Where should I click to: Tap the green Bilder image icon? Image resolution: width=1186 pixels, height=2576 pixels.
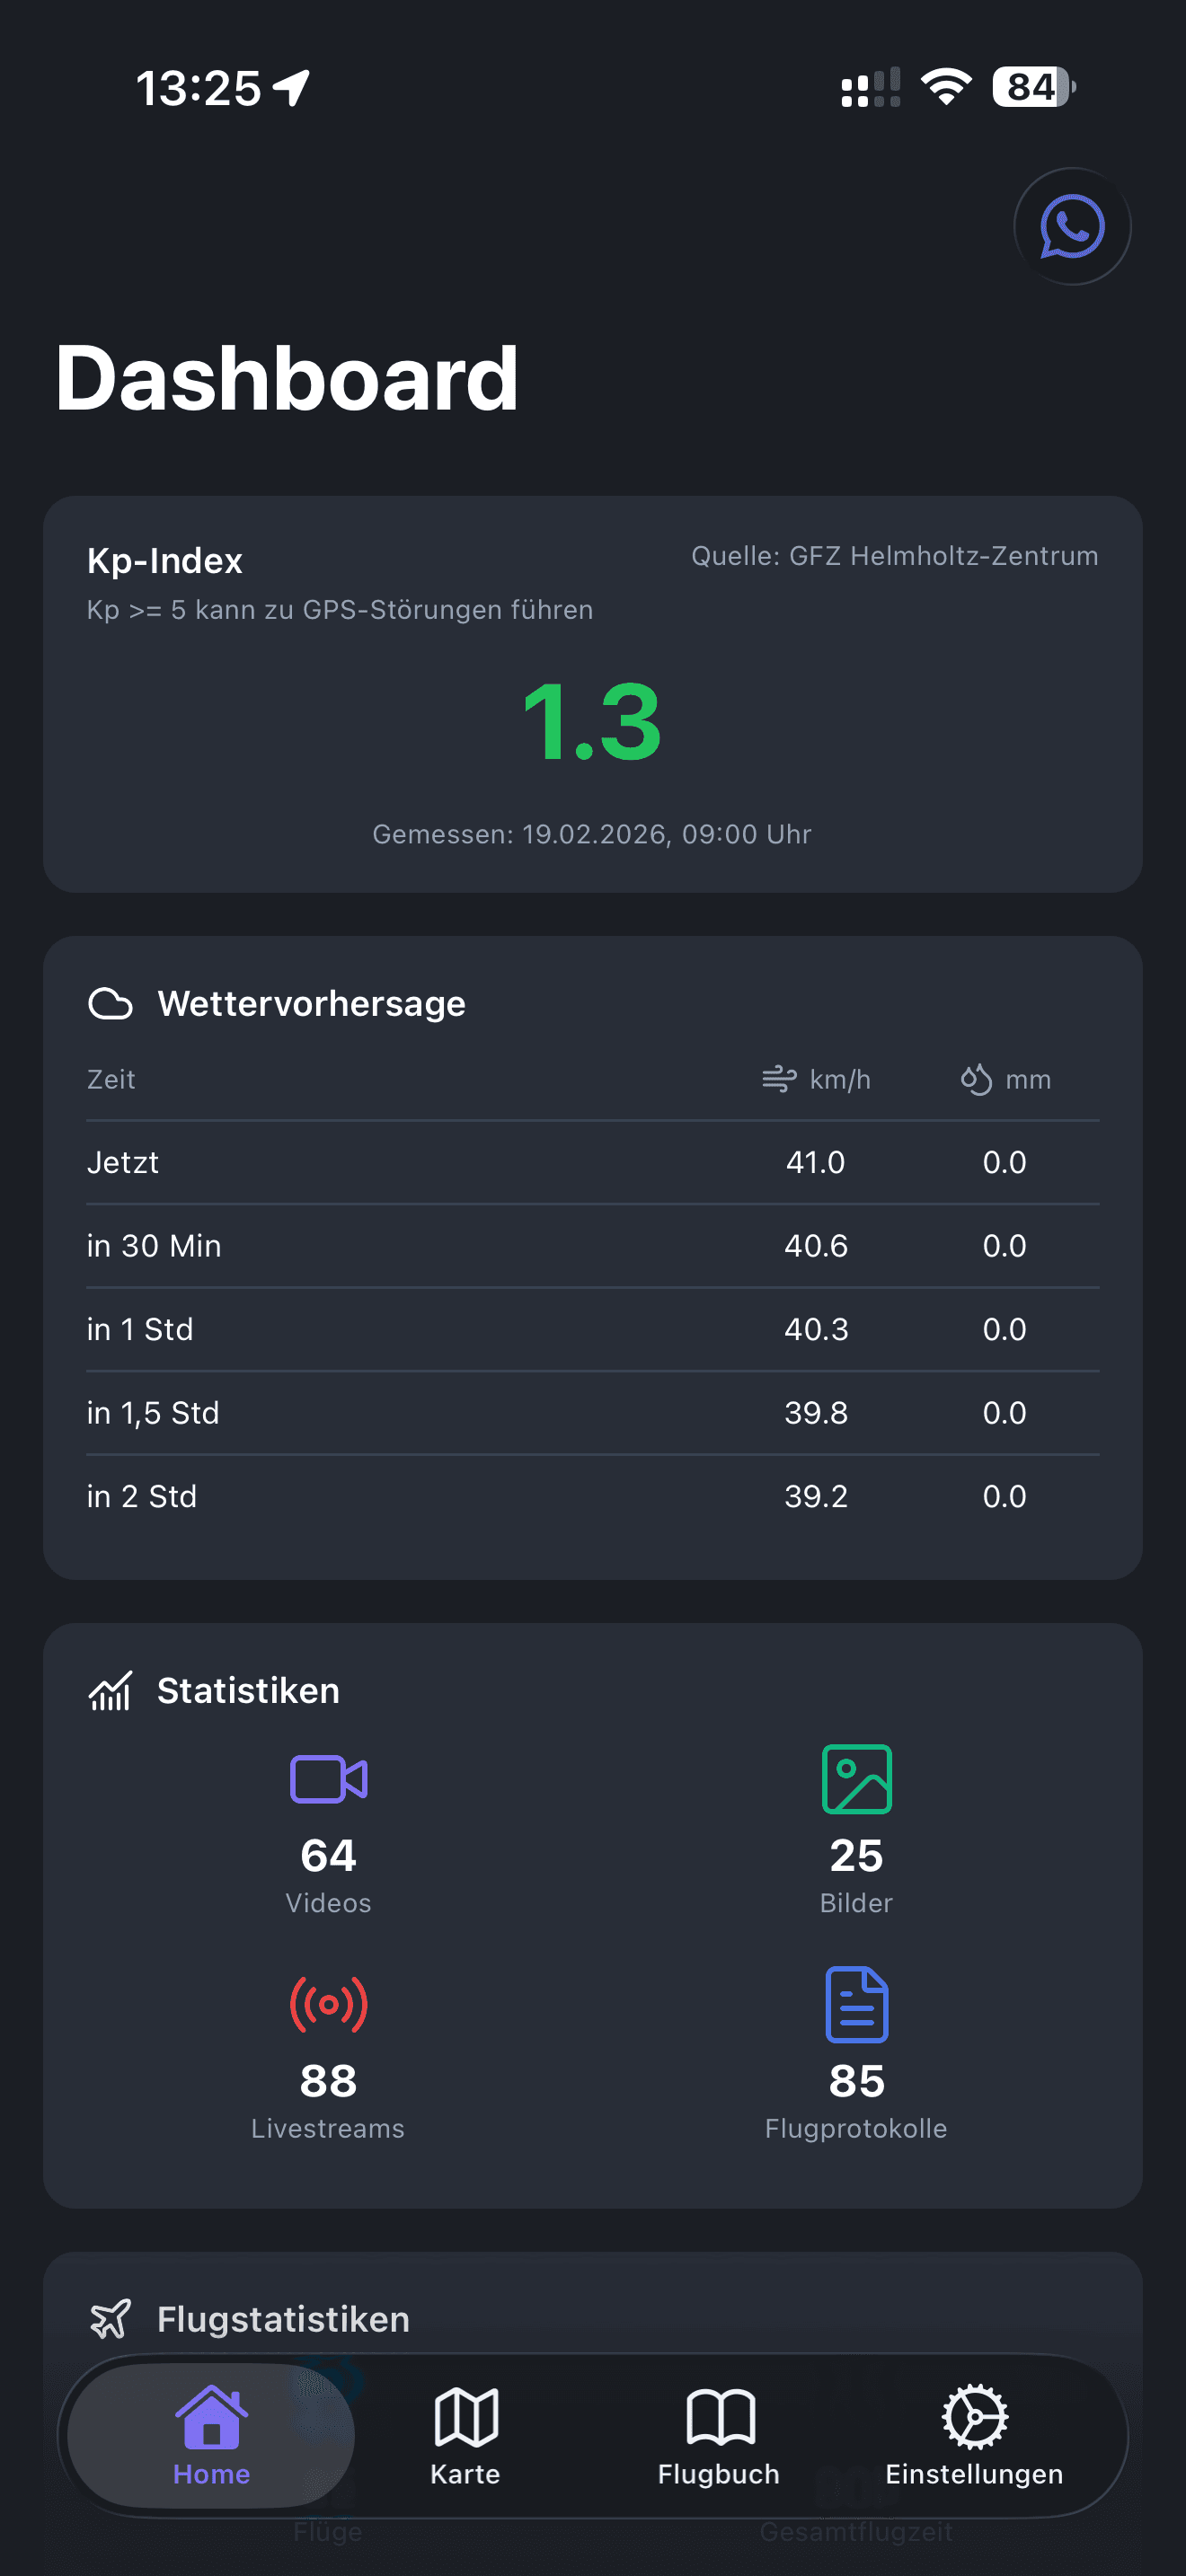click(856, 1779)
